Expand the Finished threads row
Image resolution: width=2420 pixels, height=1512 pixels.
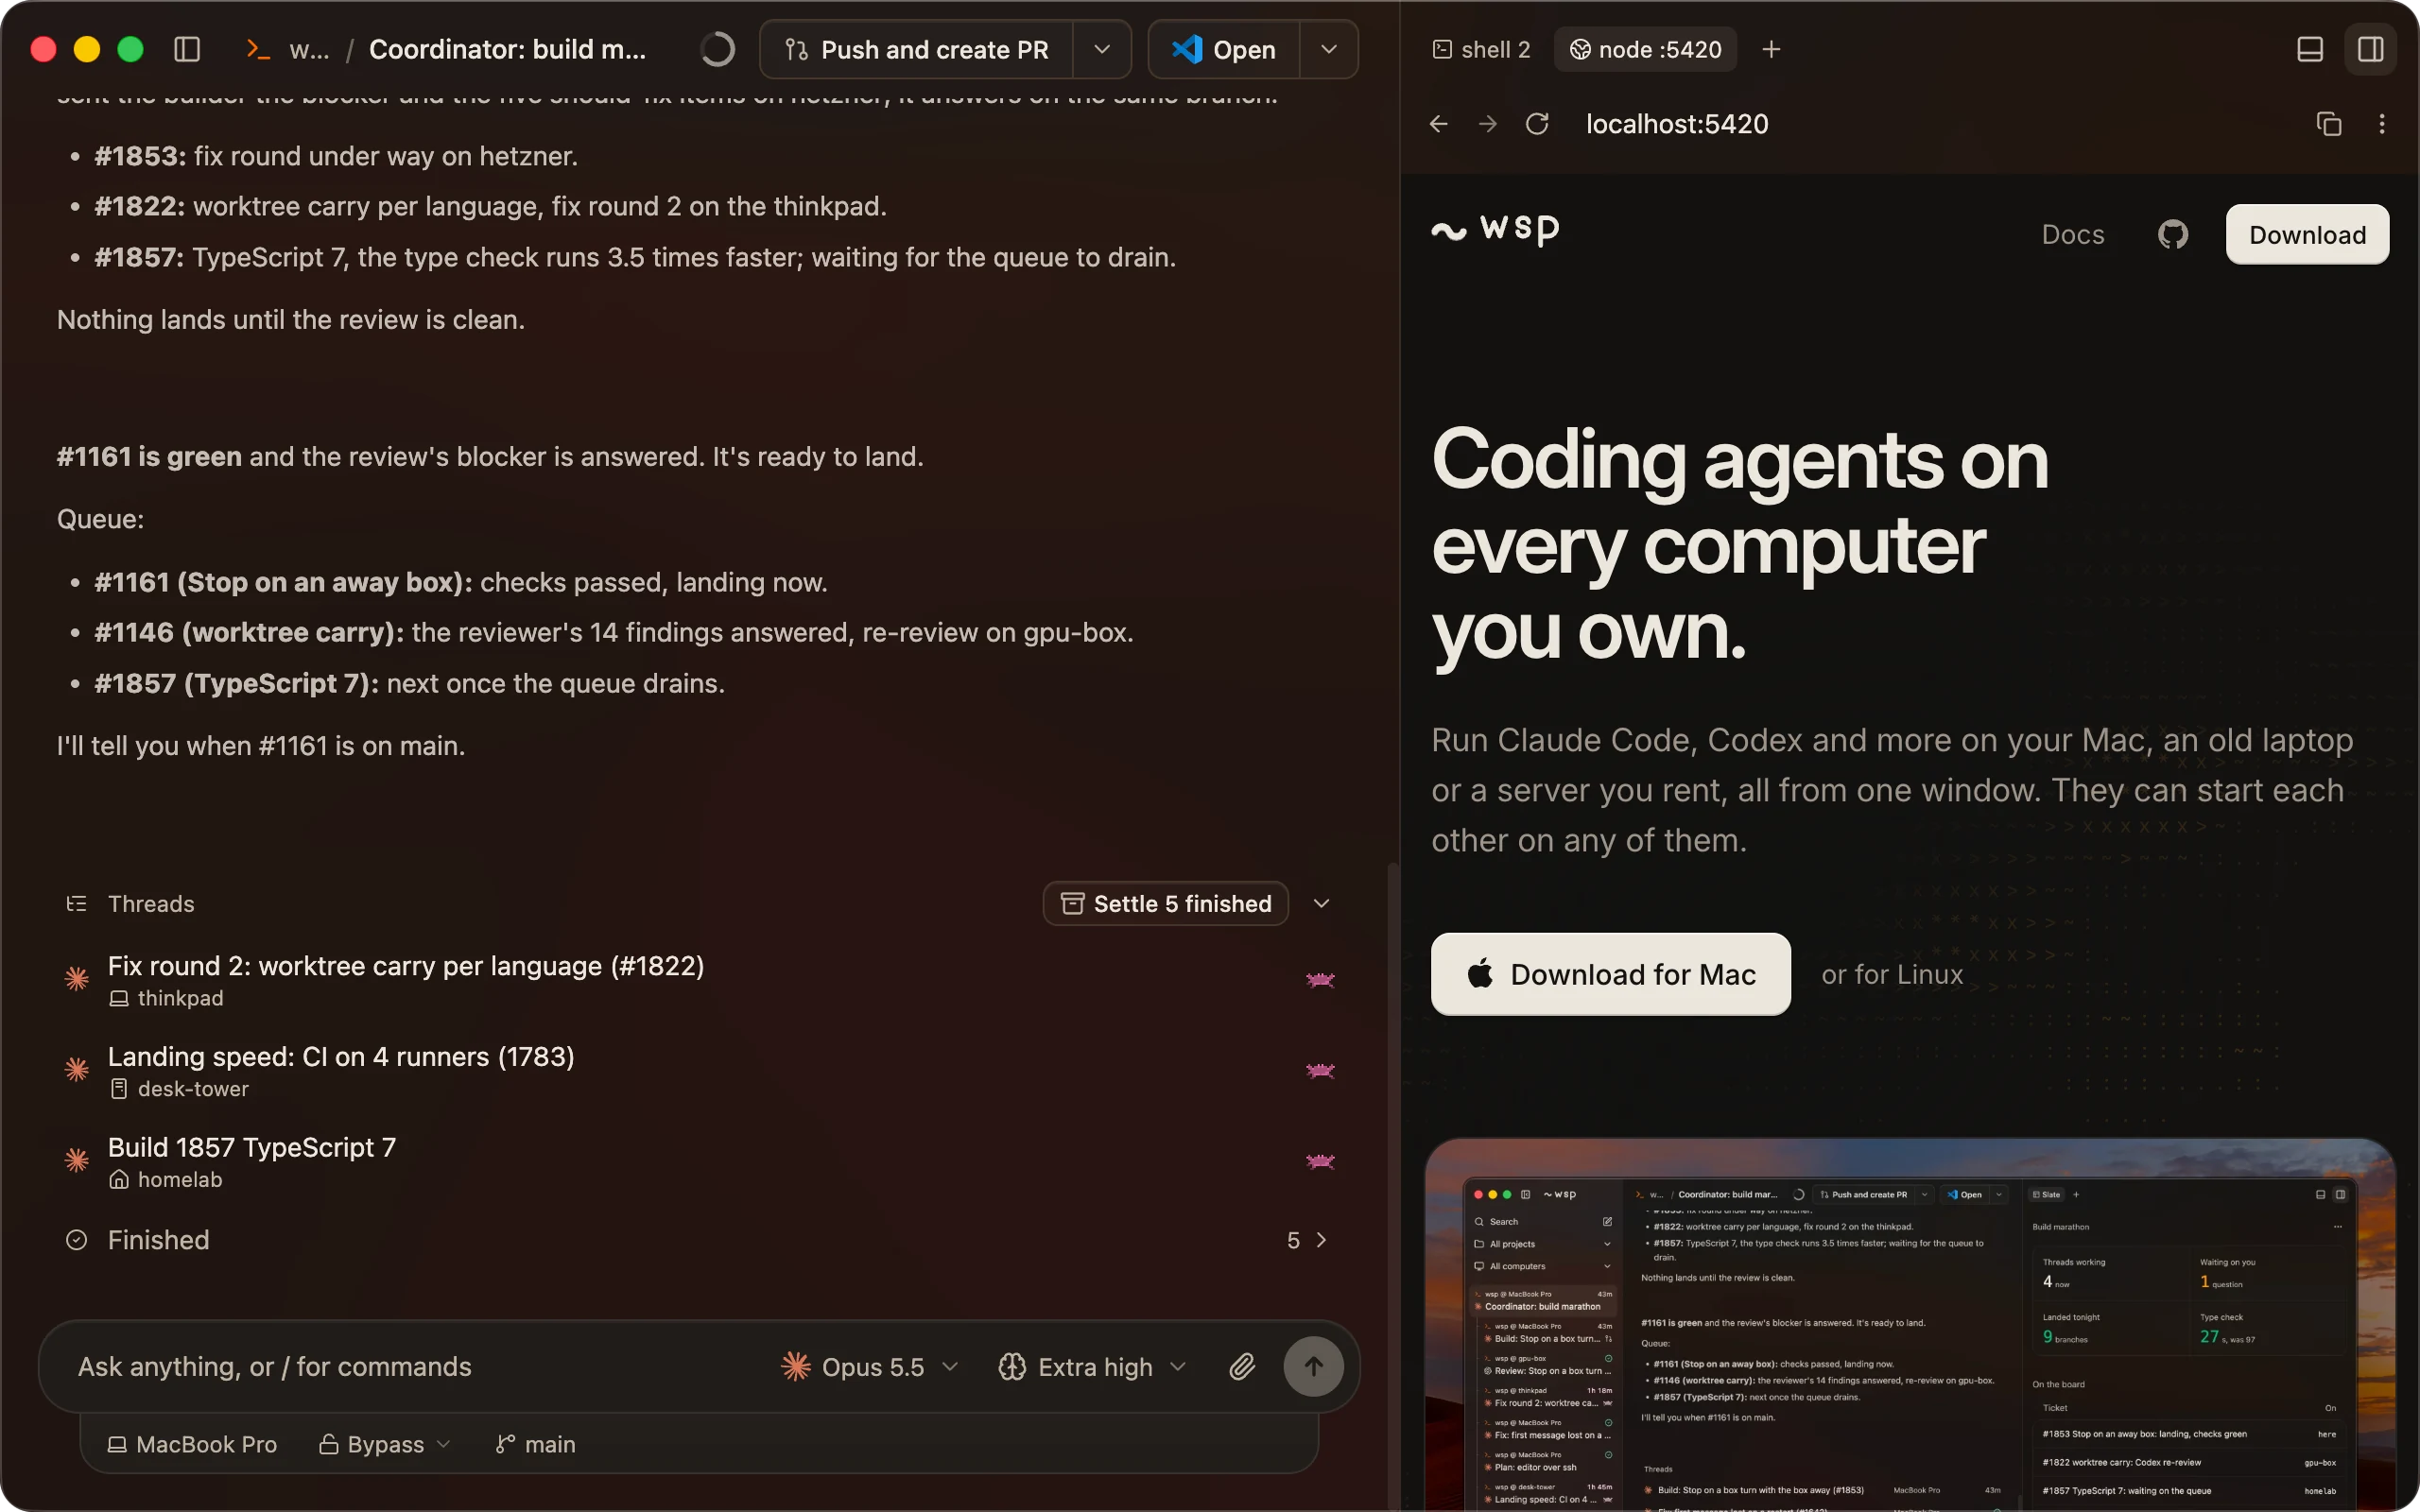[698, 1240]
